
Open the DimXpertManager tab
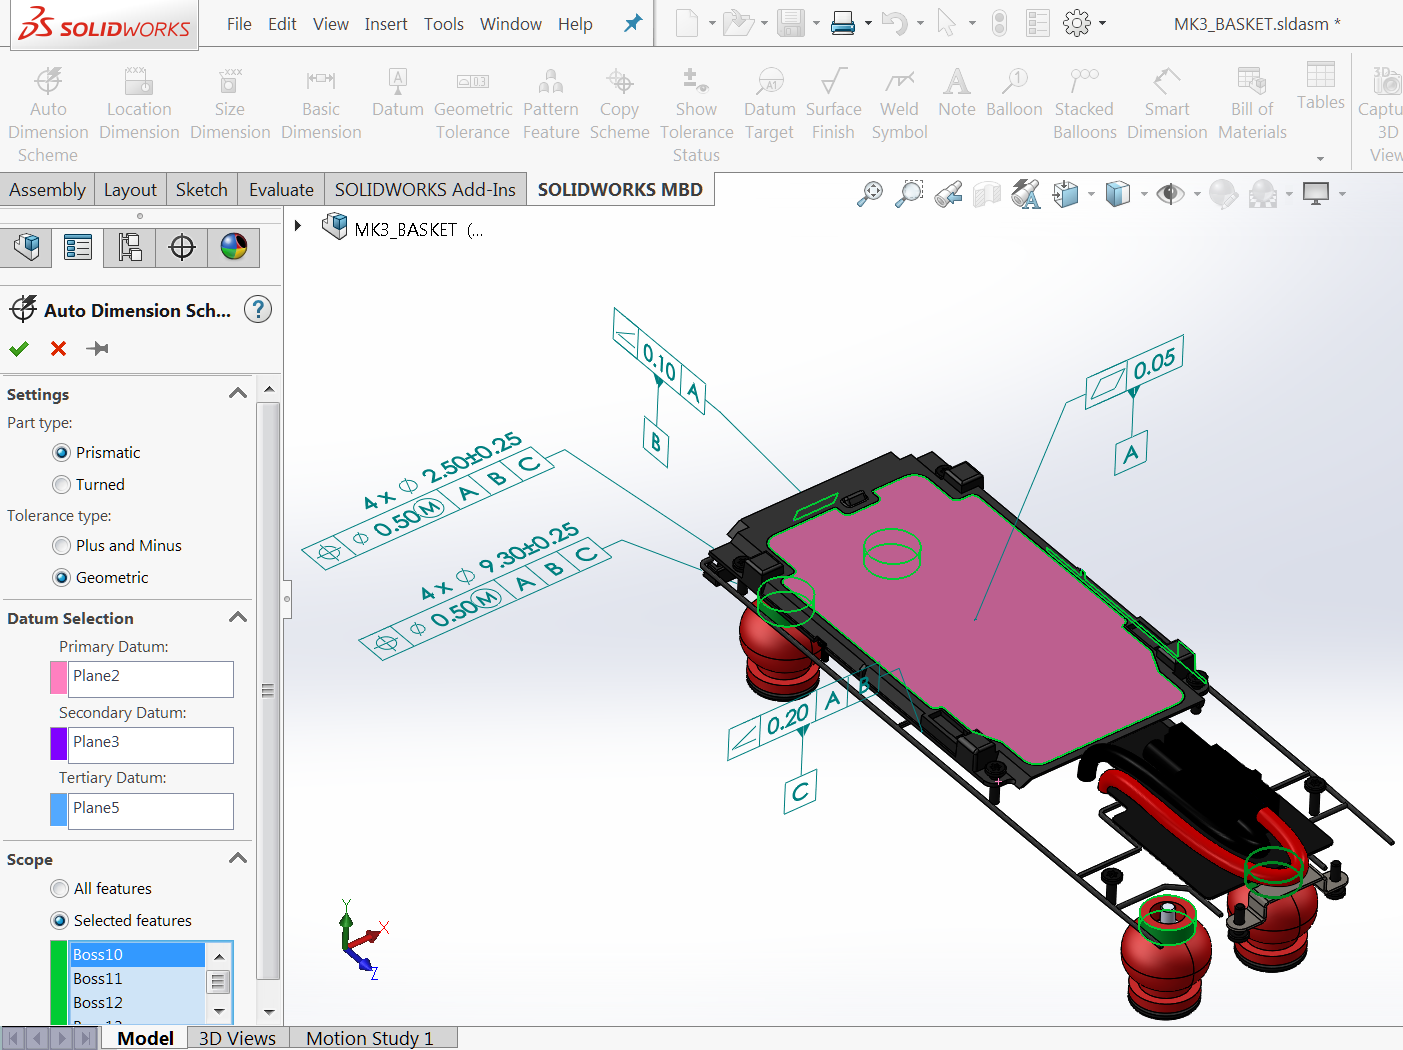click(182, 247)
